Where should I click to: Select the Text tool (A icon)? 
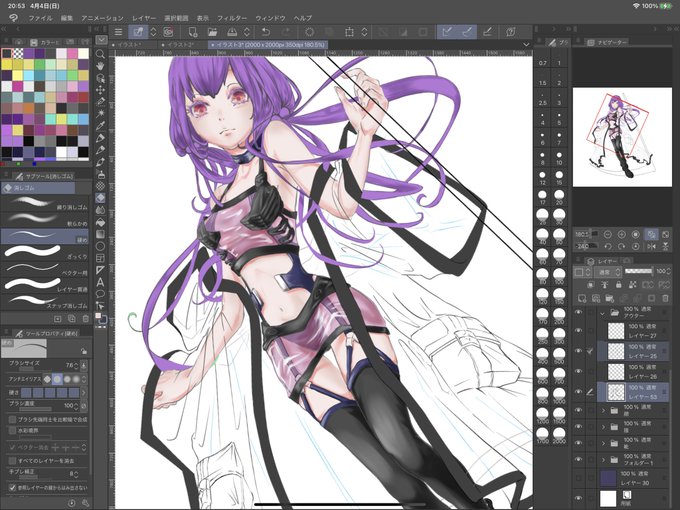100,282
